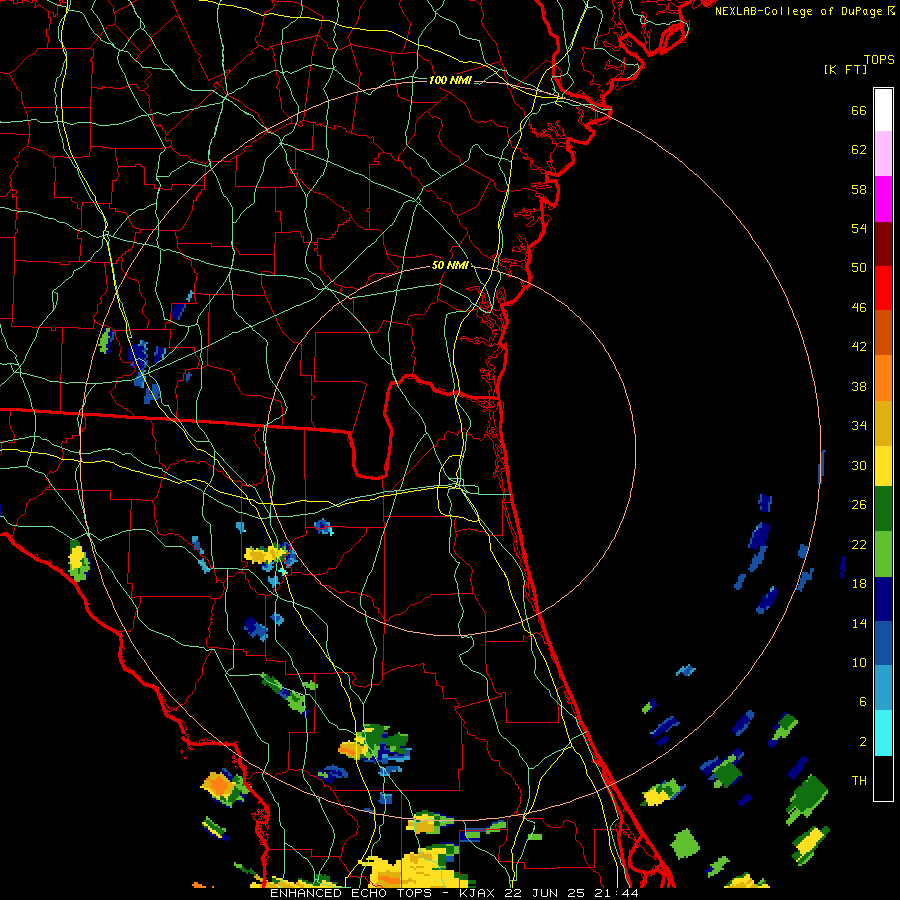This screenshot has width=900, height=900.
Task: Click the light pink swatch near 62
Action: point(883,154)
